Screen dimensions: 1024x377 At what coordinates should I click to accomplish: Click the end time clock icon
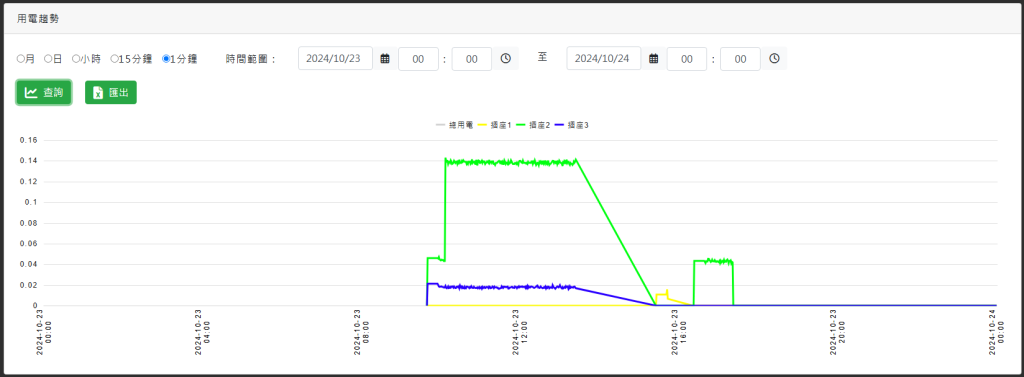click(x=774, y=59)
